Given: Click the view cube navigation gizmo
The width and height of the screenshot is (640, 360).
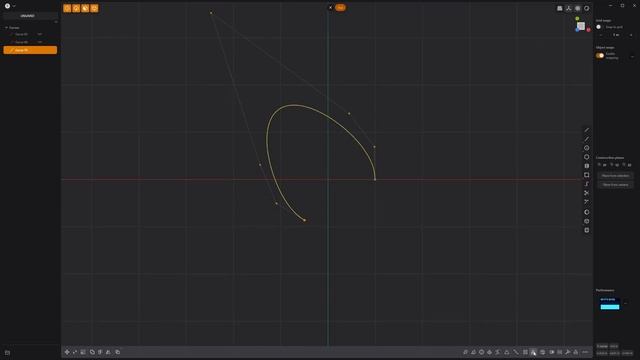Looking at the screenshot, I should pos(581,26).
